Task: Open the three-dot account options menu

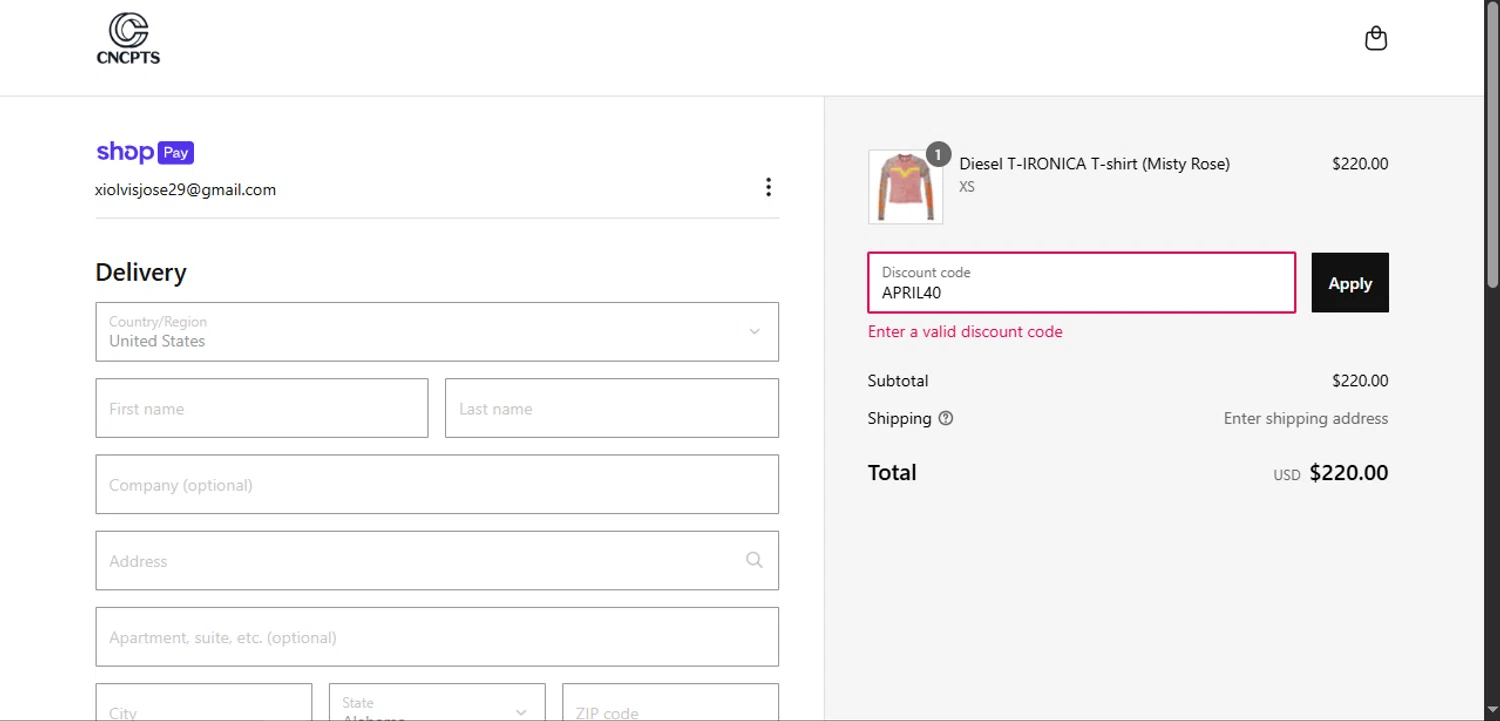Action: (x=768, y=187)
